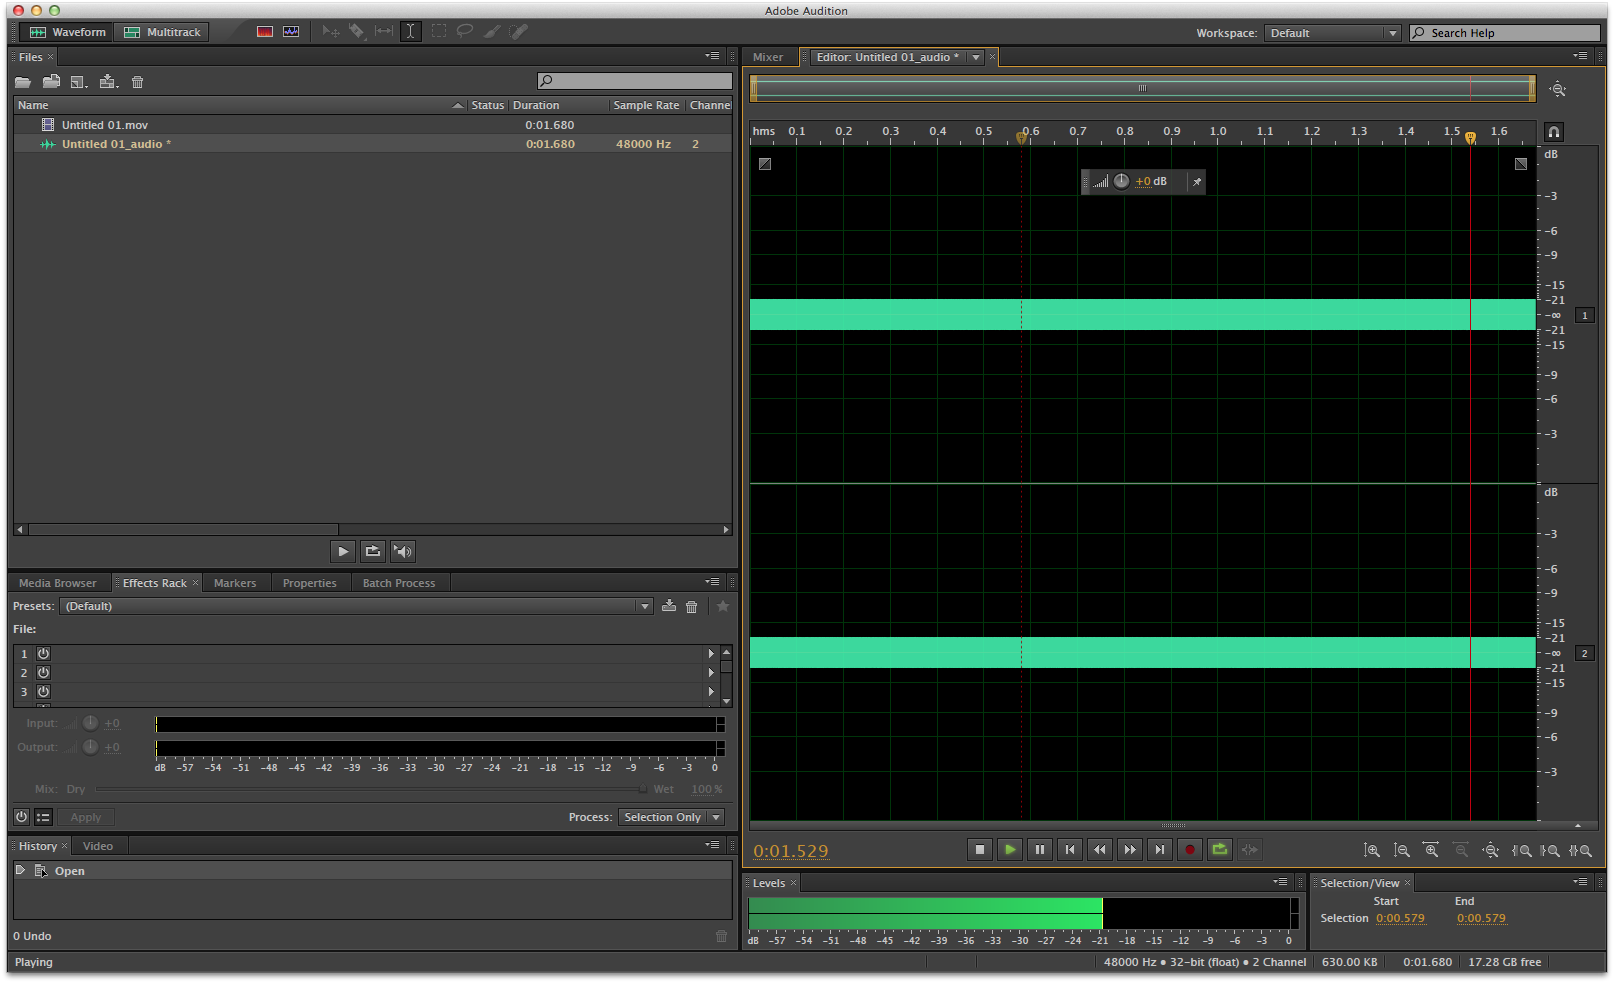The height and width of the screenshot is (983, 1614).
Task: Expand effects slot 1 arrow menu
Action: (711, 653)
